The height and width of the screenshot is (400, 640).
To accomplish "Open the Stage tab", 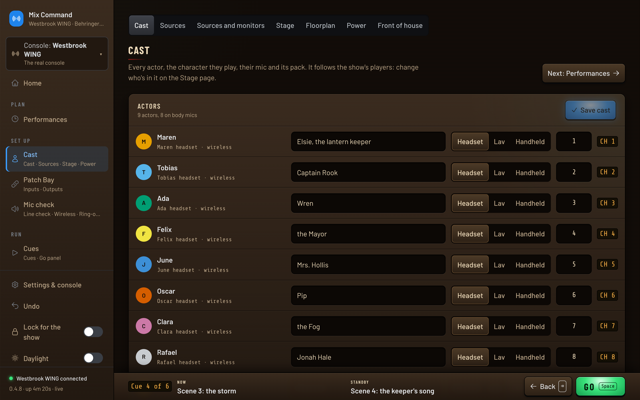I will [x=285, y=25].
